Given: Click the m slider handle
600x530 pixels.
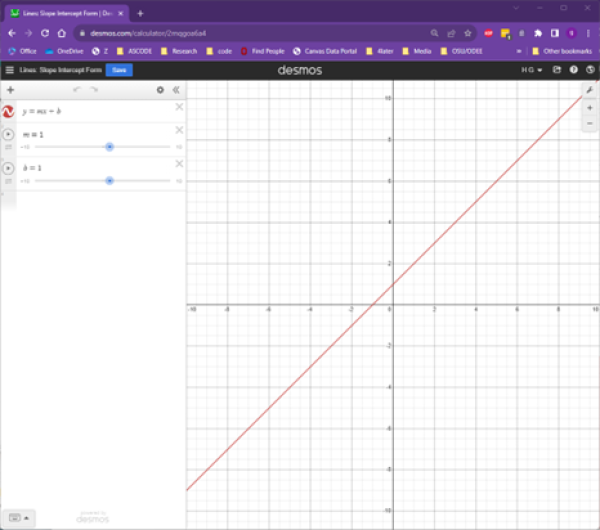Looking at the screenshot, I should (109, 147).
